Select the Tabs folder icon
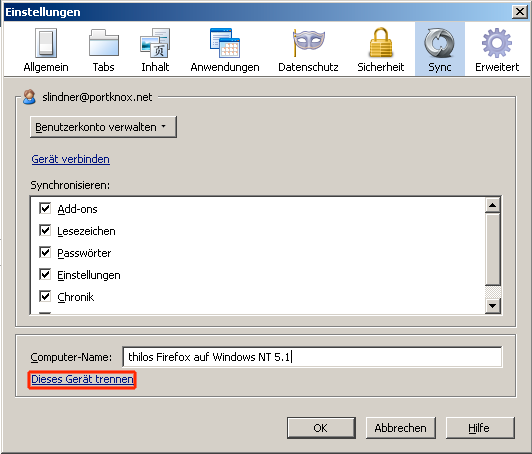Image resolution: width=532 pixels, height=454 pixels. tap(103, 43)
